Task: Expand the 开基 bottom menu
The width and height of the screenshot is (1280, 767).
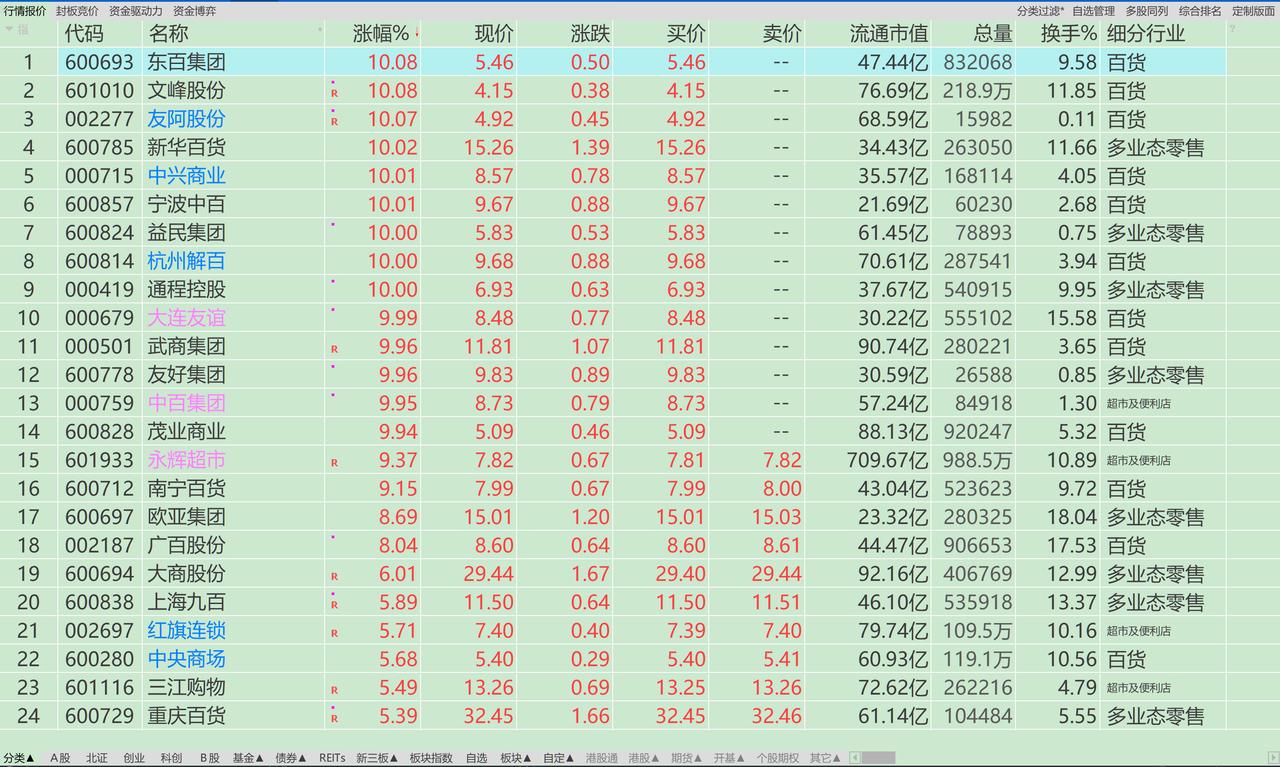Action: tap(730, 758)
